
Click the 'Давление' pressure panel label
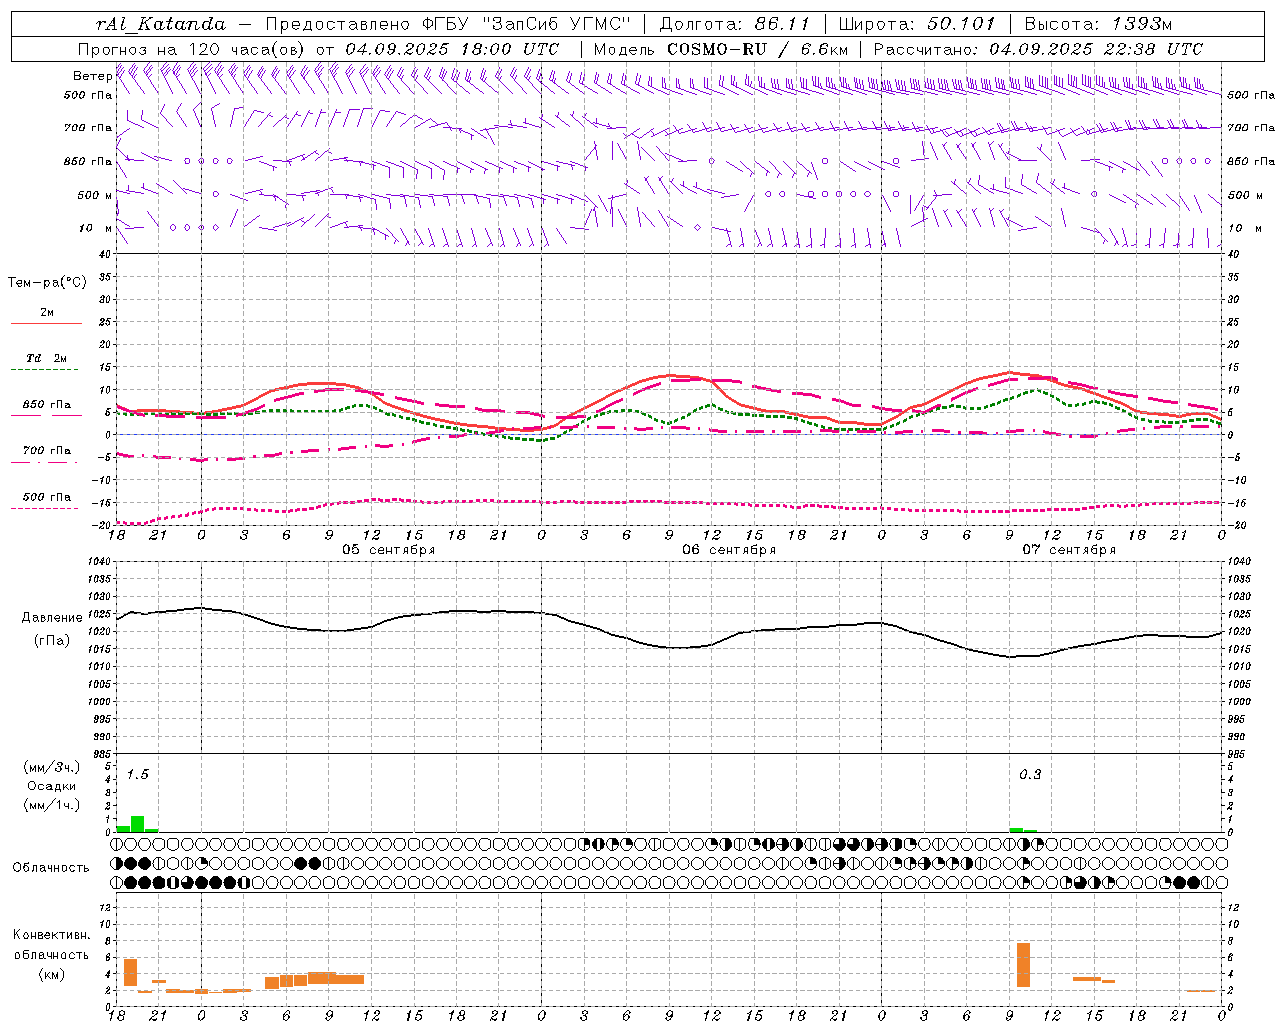(52, 618)
